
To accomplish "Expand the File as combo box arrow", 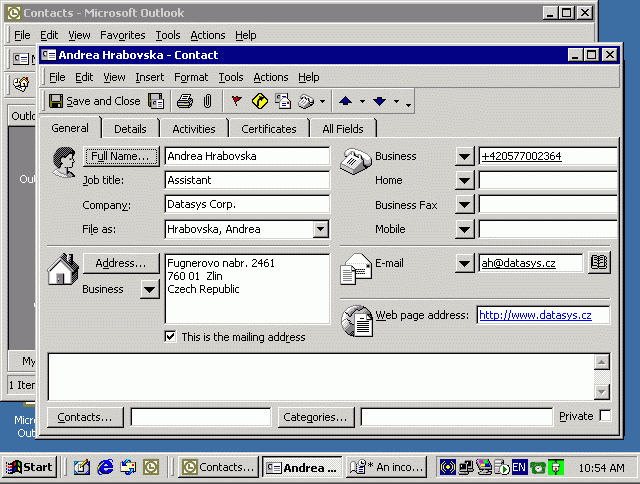I will click(x=321, y=229).
